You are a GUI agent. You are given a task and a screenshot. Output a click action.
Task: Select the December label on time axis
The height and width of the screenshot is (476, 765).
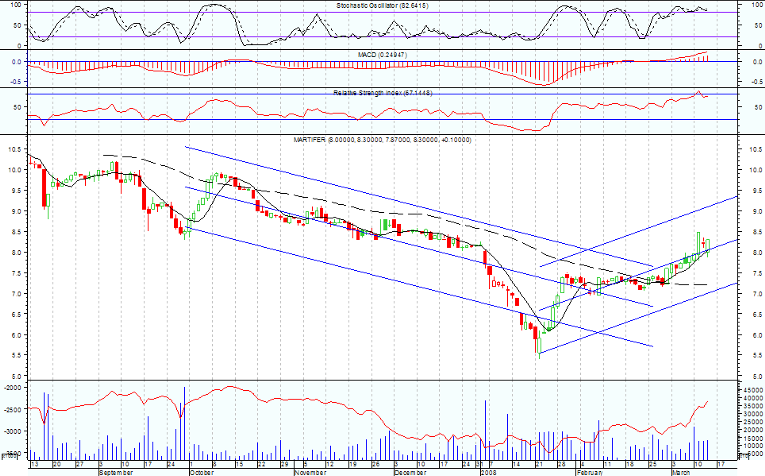click(411, 473)
